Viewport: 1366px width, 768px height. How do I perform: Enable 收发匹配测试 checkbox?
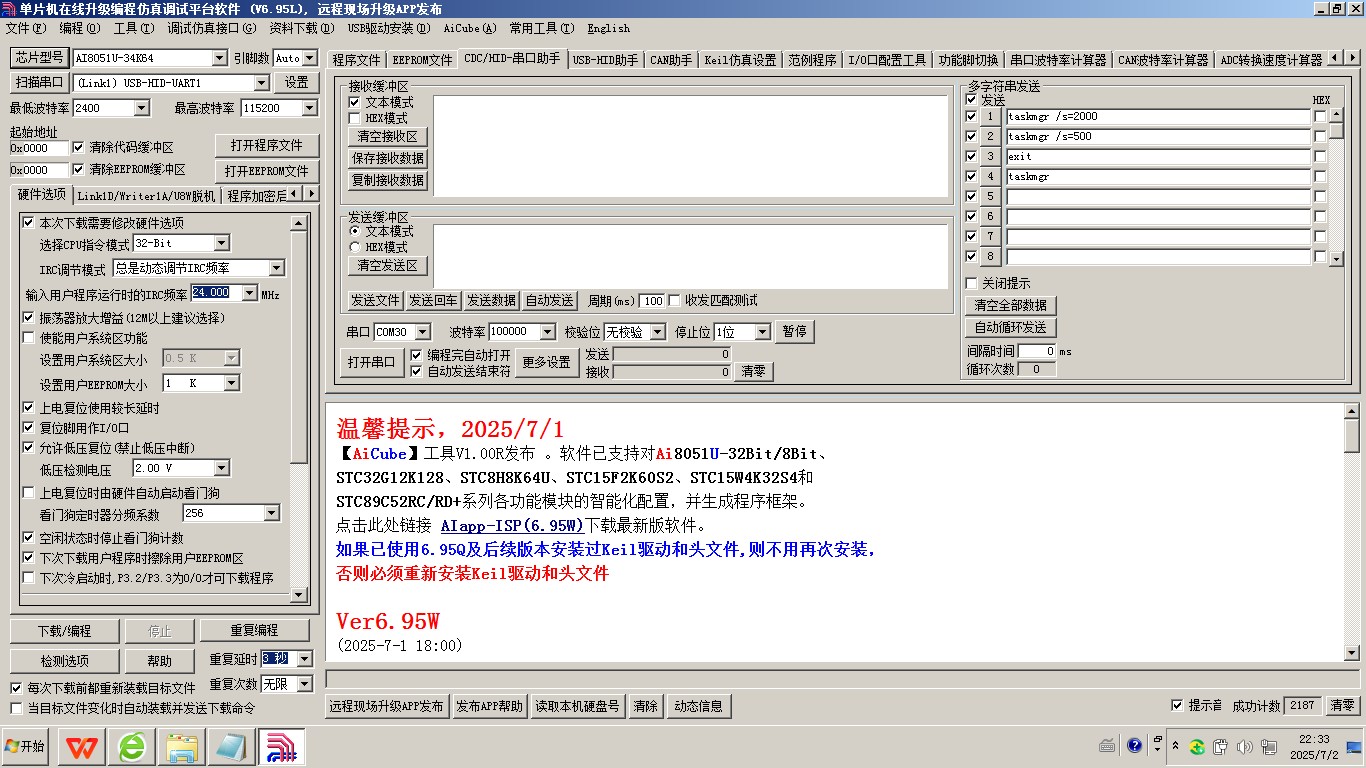[x=675, y=300]
